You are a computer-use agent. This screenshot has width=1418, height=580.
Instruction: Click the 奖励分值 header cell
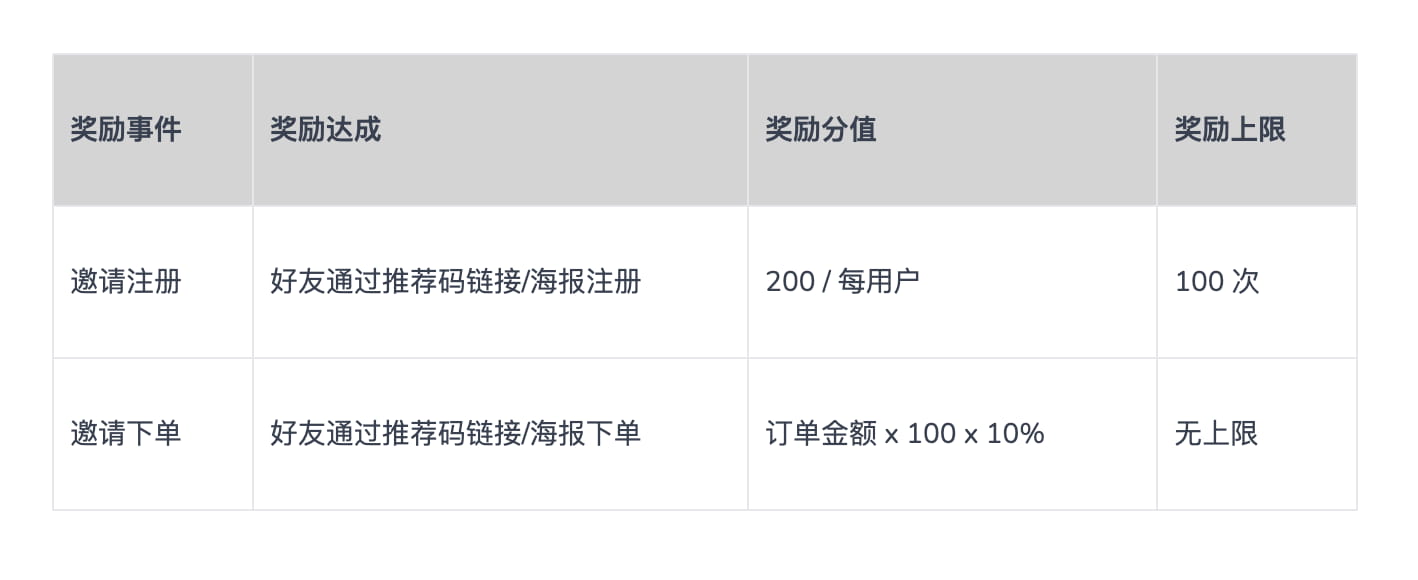(952, 130)
